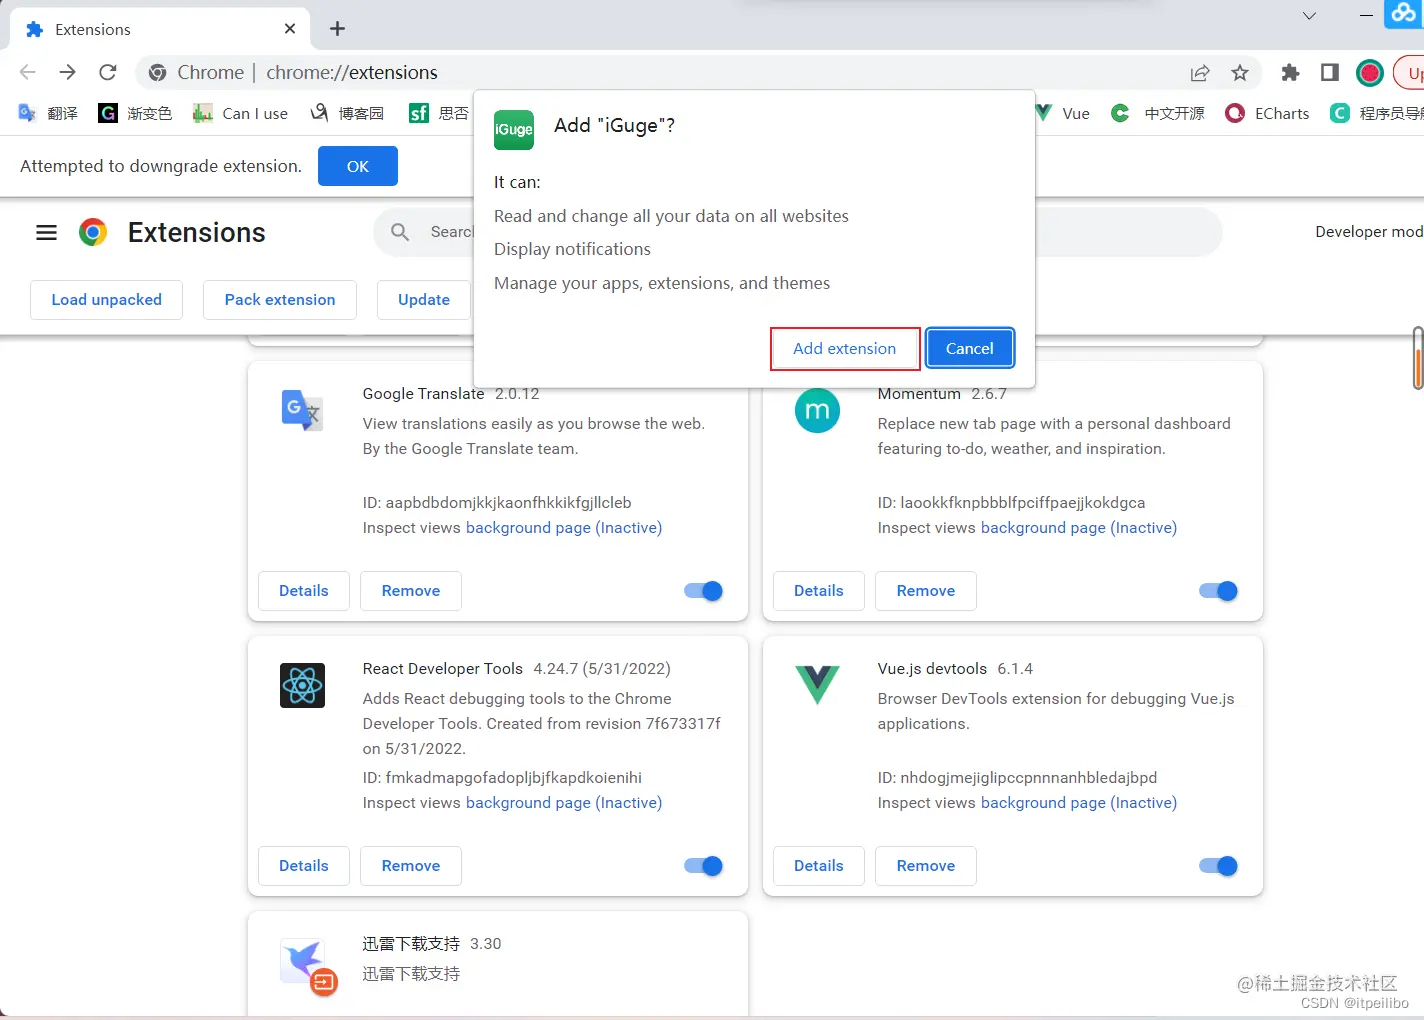
Task: Inspect Momentum background page link
Action: pyautogui.click(x=1079, y=528)
